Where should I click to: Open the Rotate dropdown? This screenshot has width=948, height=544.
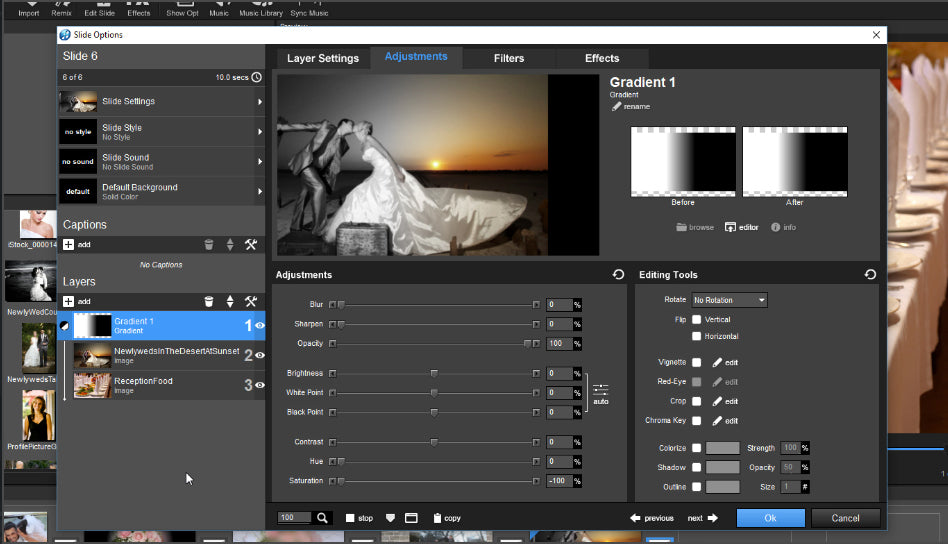729,300
